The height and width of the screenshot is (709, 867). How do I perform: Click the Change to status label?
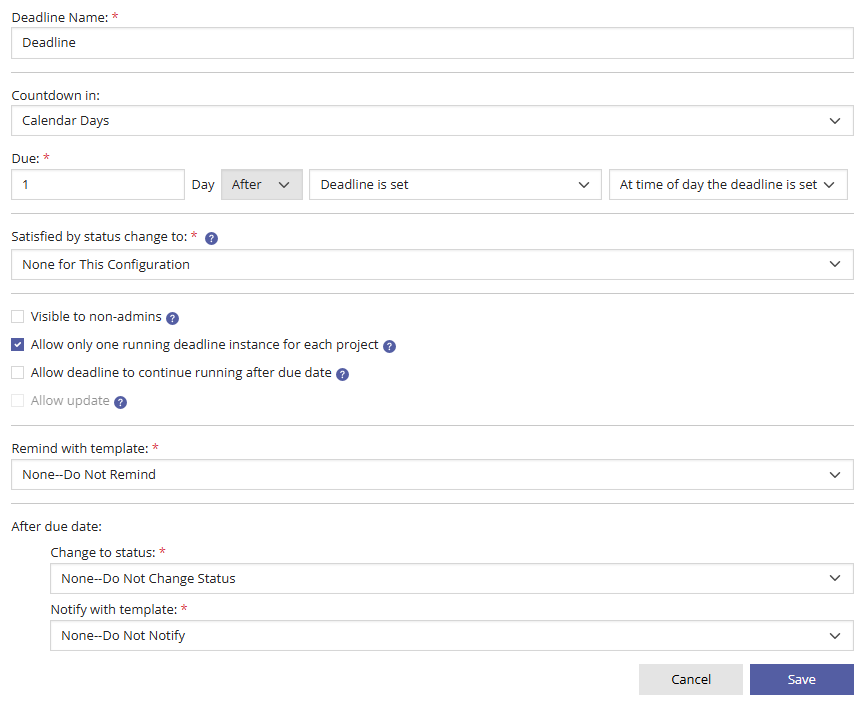103,552
